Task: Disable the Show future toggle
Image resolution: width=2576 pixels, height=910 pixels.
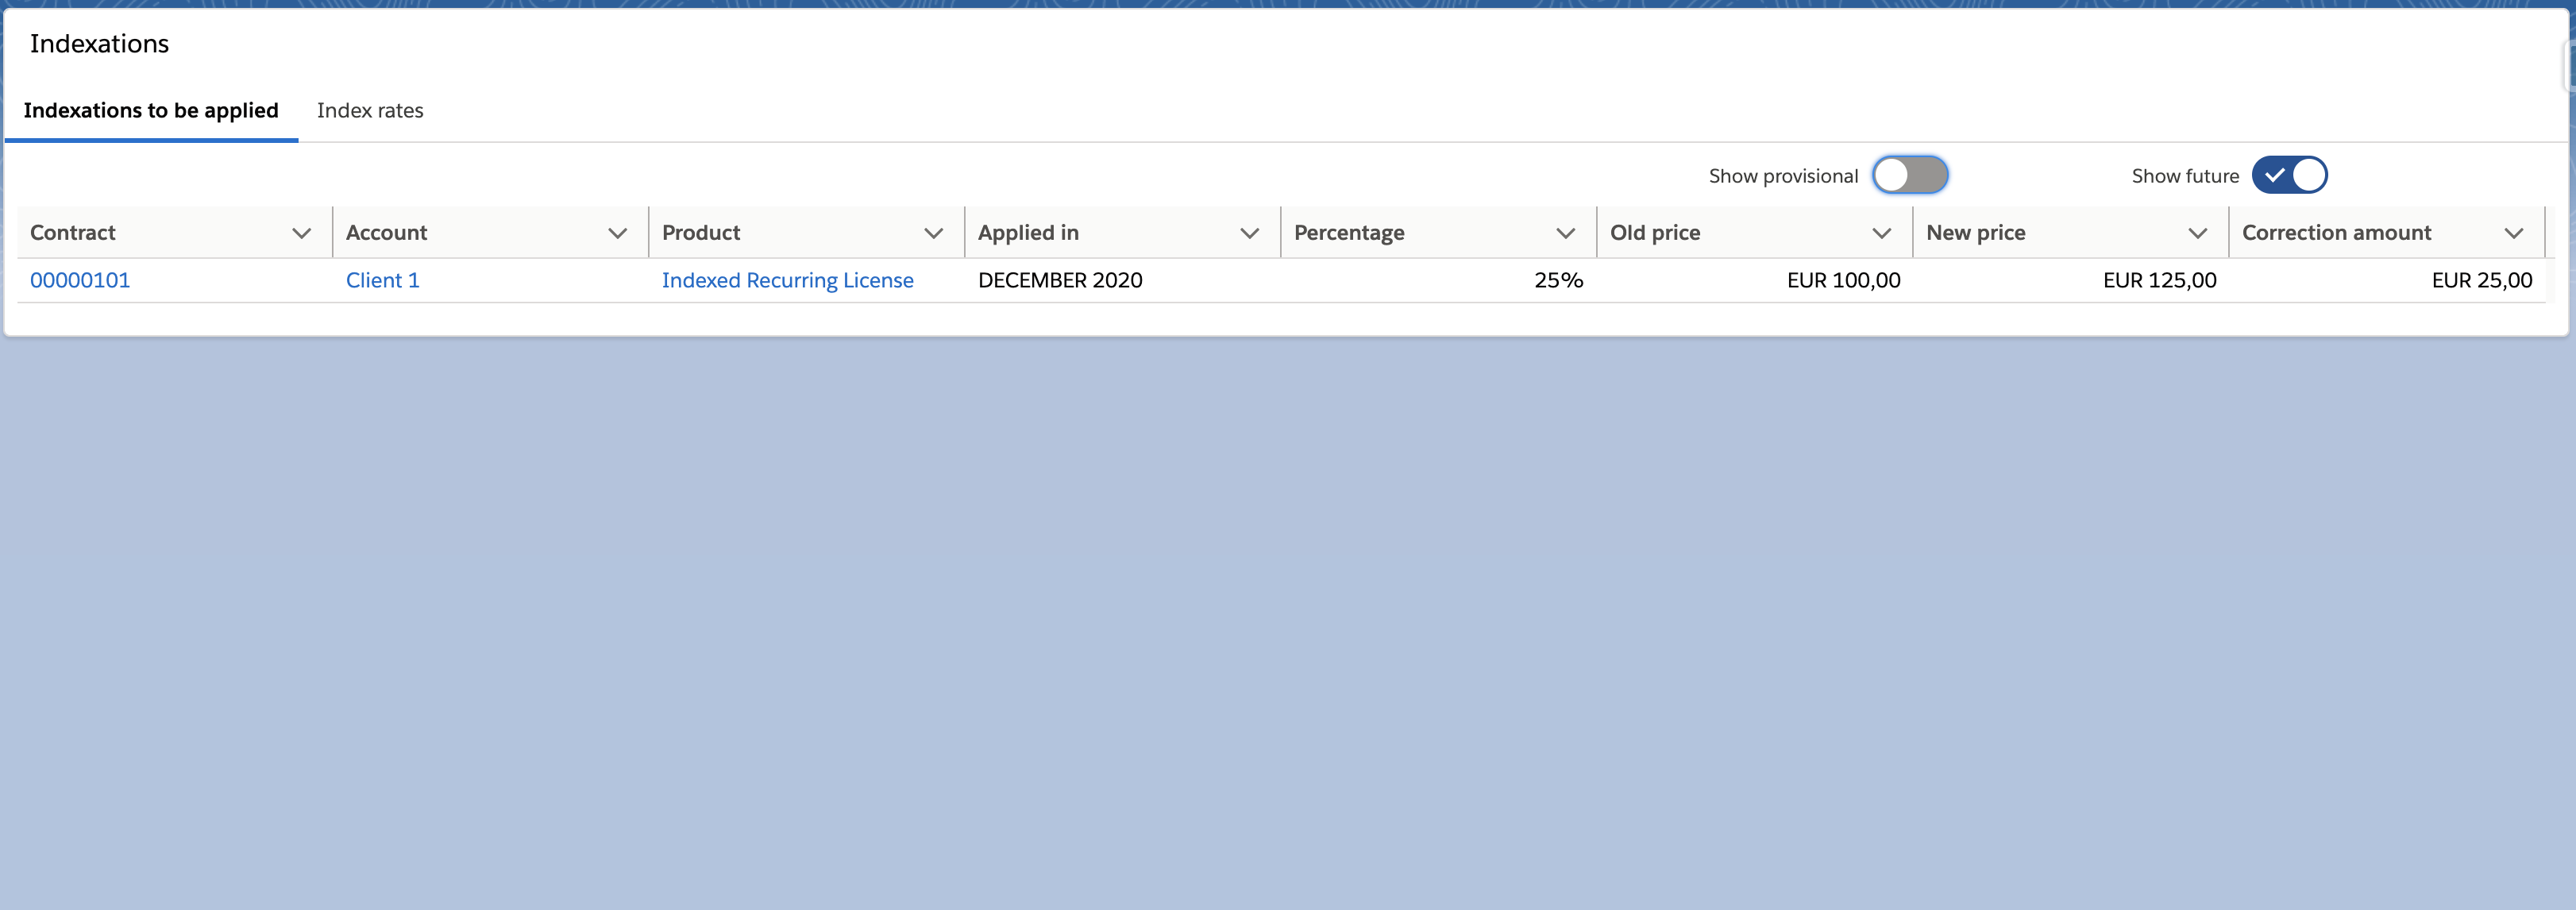Action: (x=2289, y=175)
